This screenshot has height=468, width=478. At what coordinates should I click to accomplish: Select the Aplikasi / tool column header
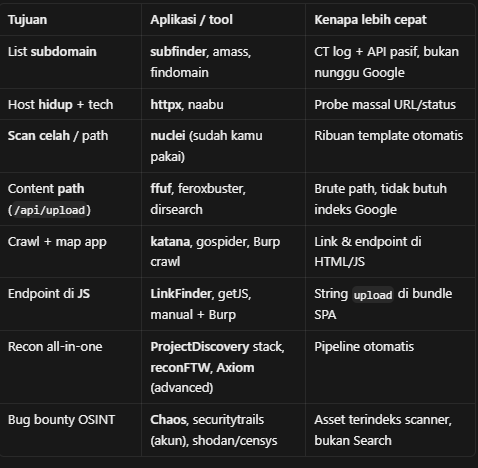[x=191, y=20]
